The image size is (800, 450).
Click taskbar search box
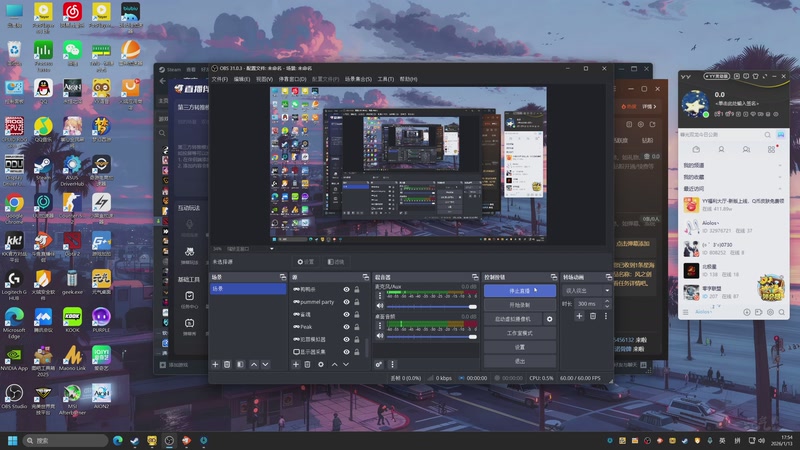point(65,440)
